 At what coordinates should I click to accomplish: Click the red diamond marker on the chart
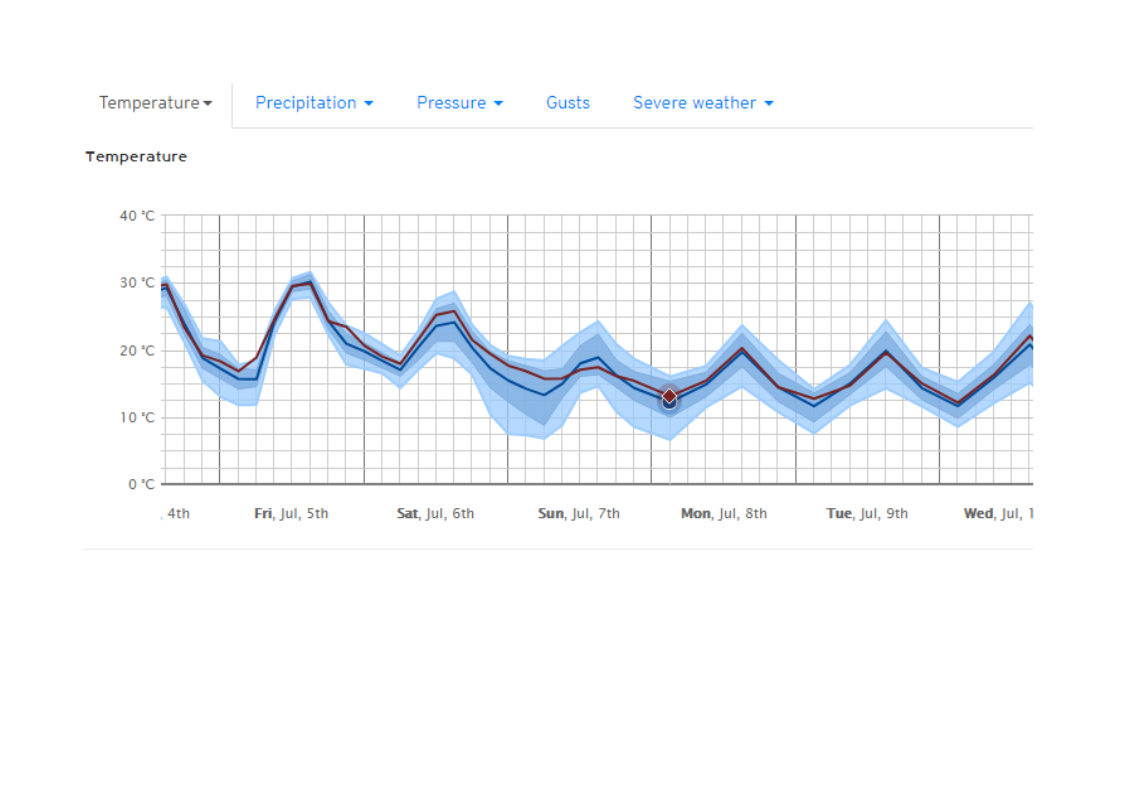coord(669,396)
